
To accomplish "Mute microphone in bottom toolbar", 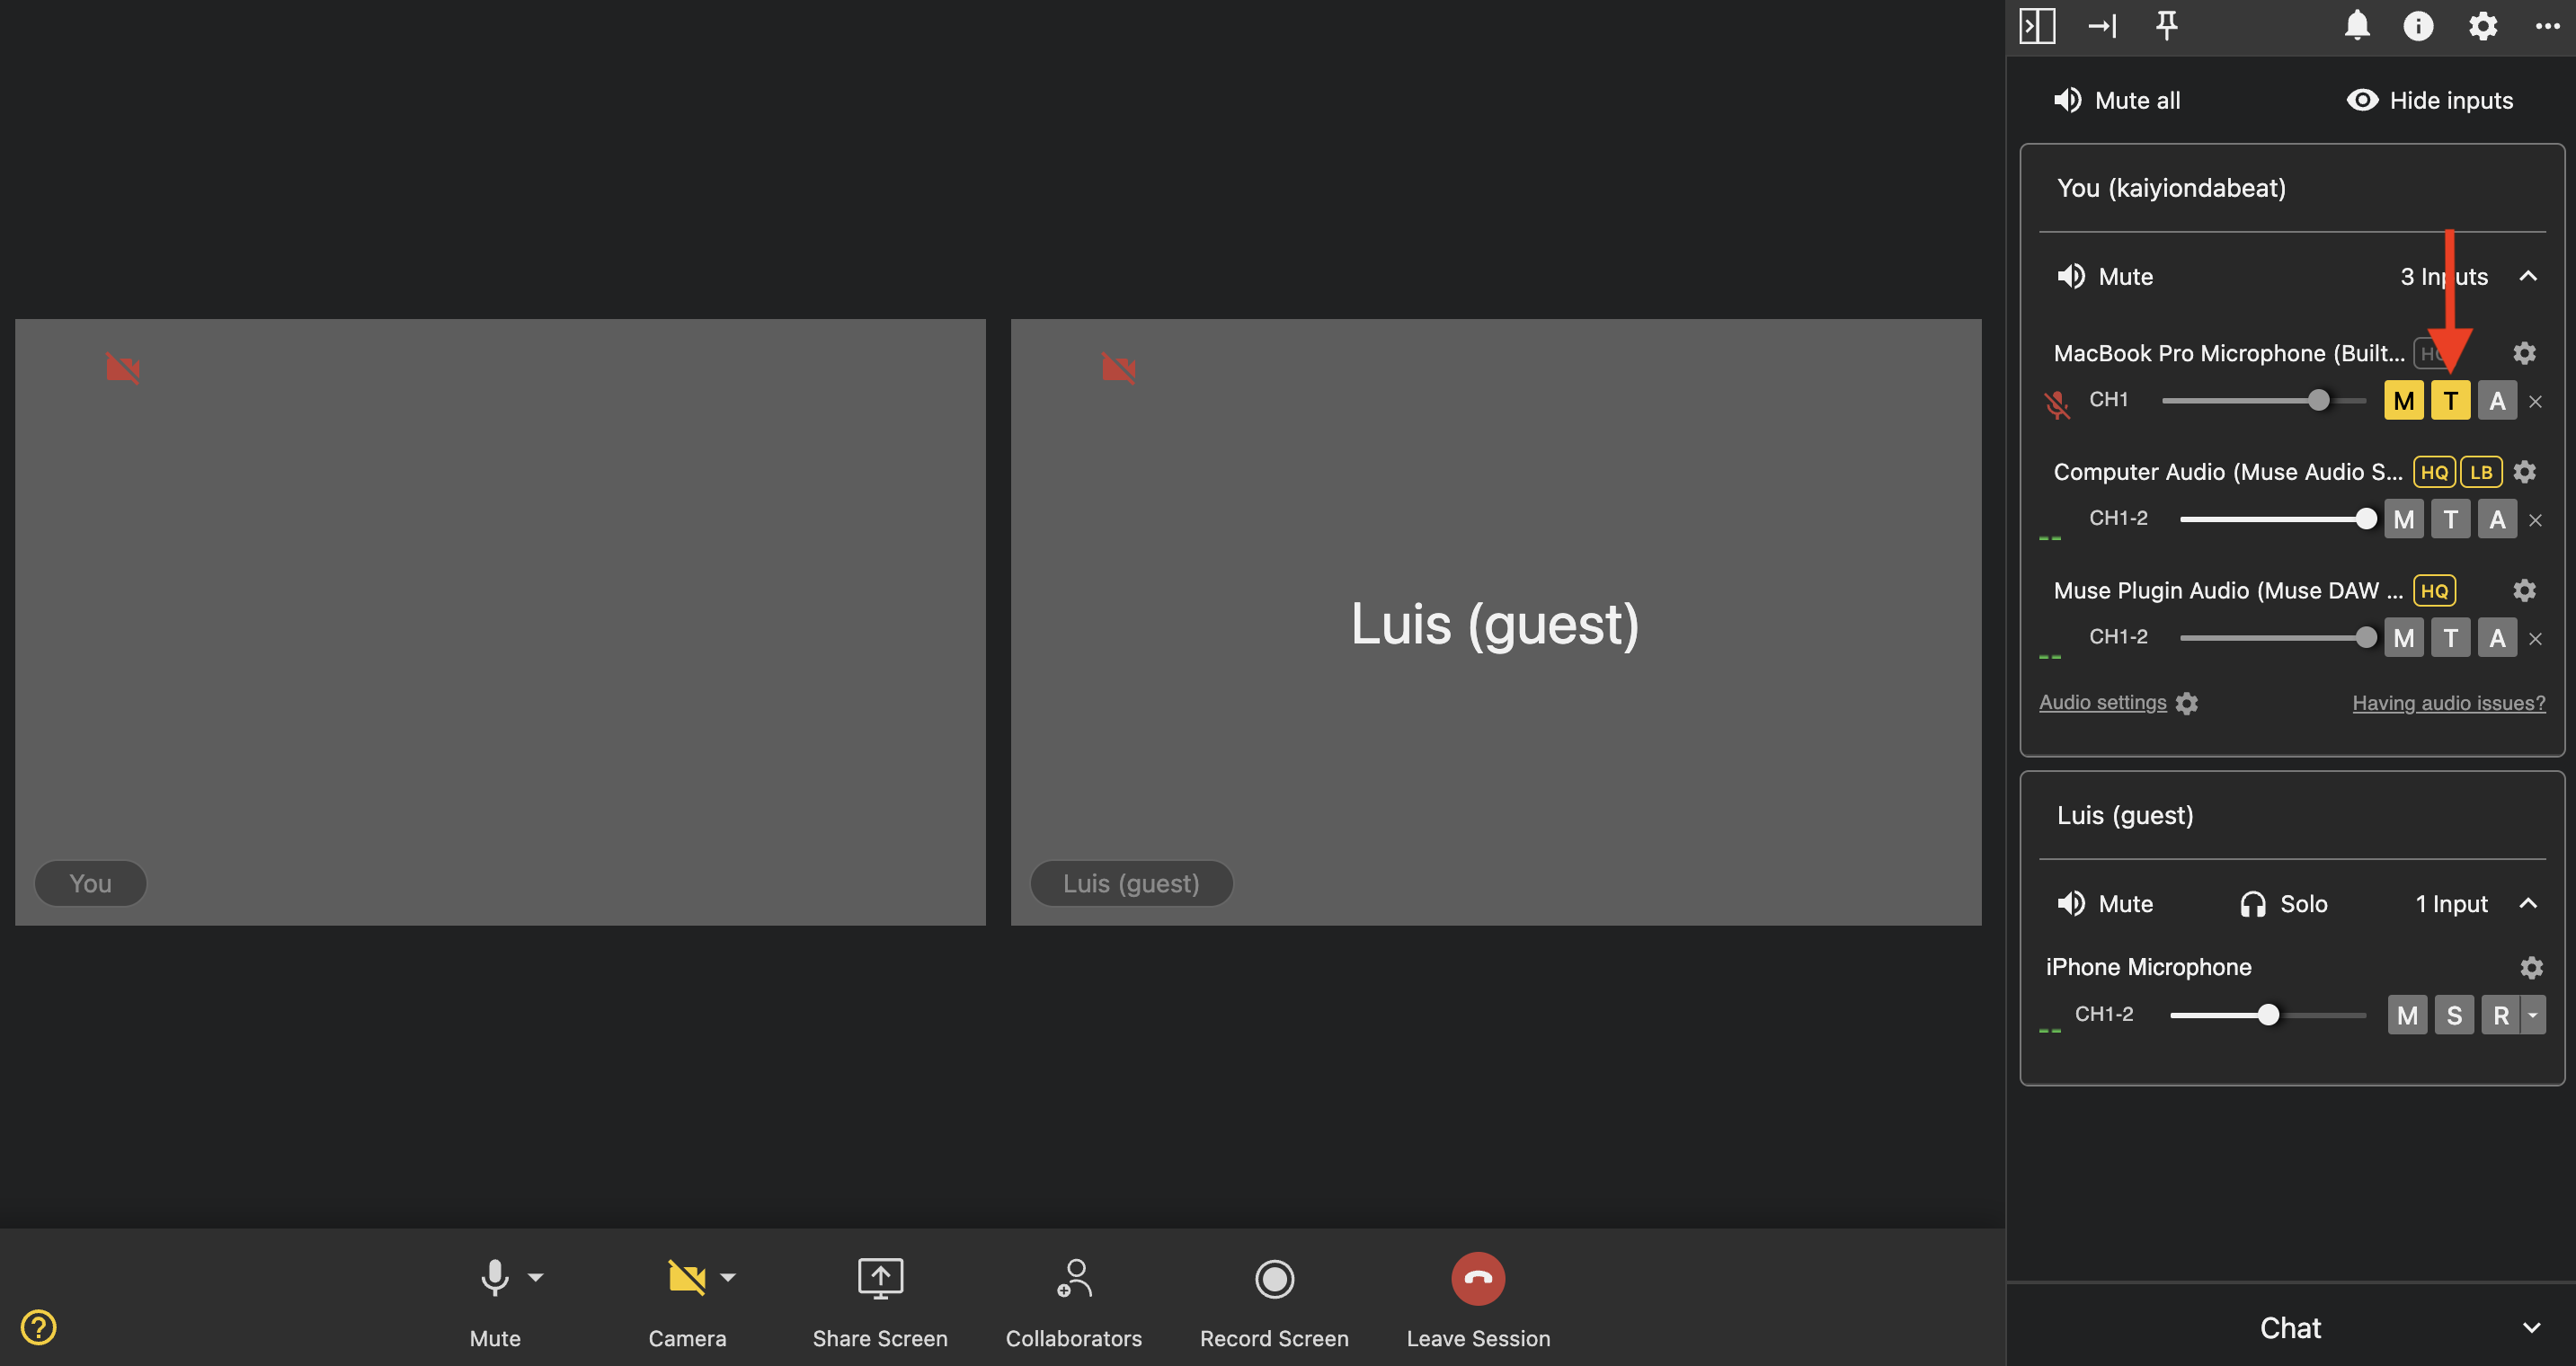I will click(x=494, y=1302).
